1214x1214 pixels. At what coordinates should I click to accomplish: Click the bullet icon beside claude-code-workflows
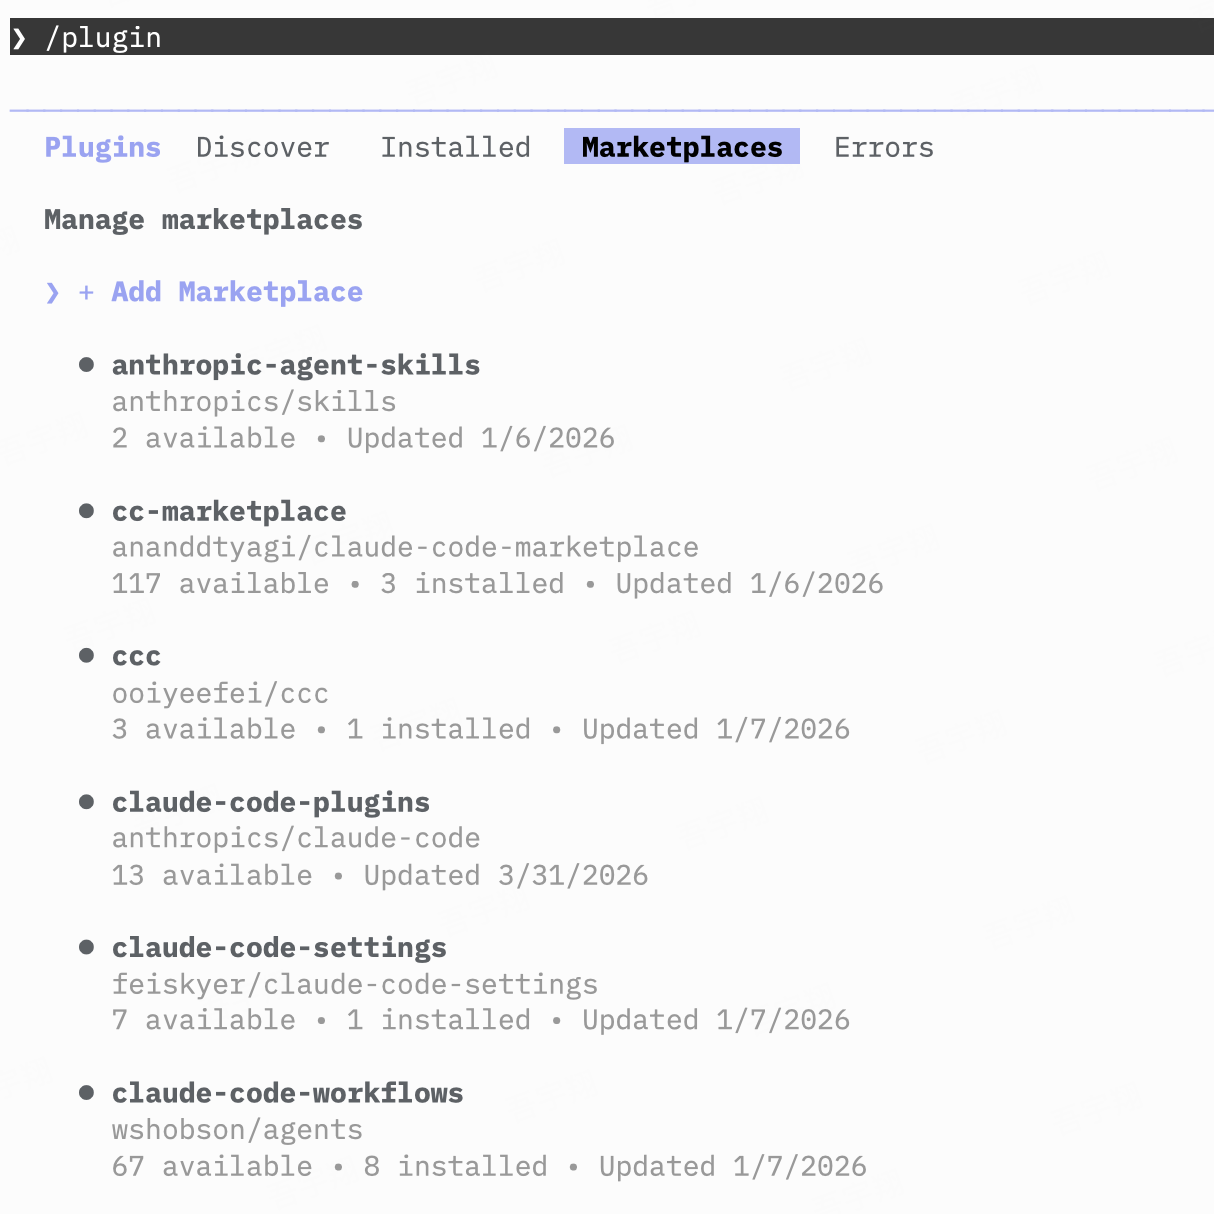(x=87, y=1093)
